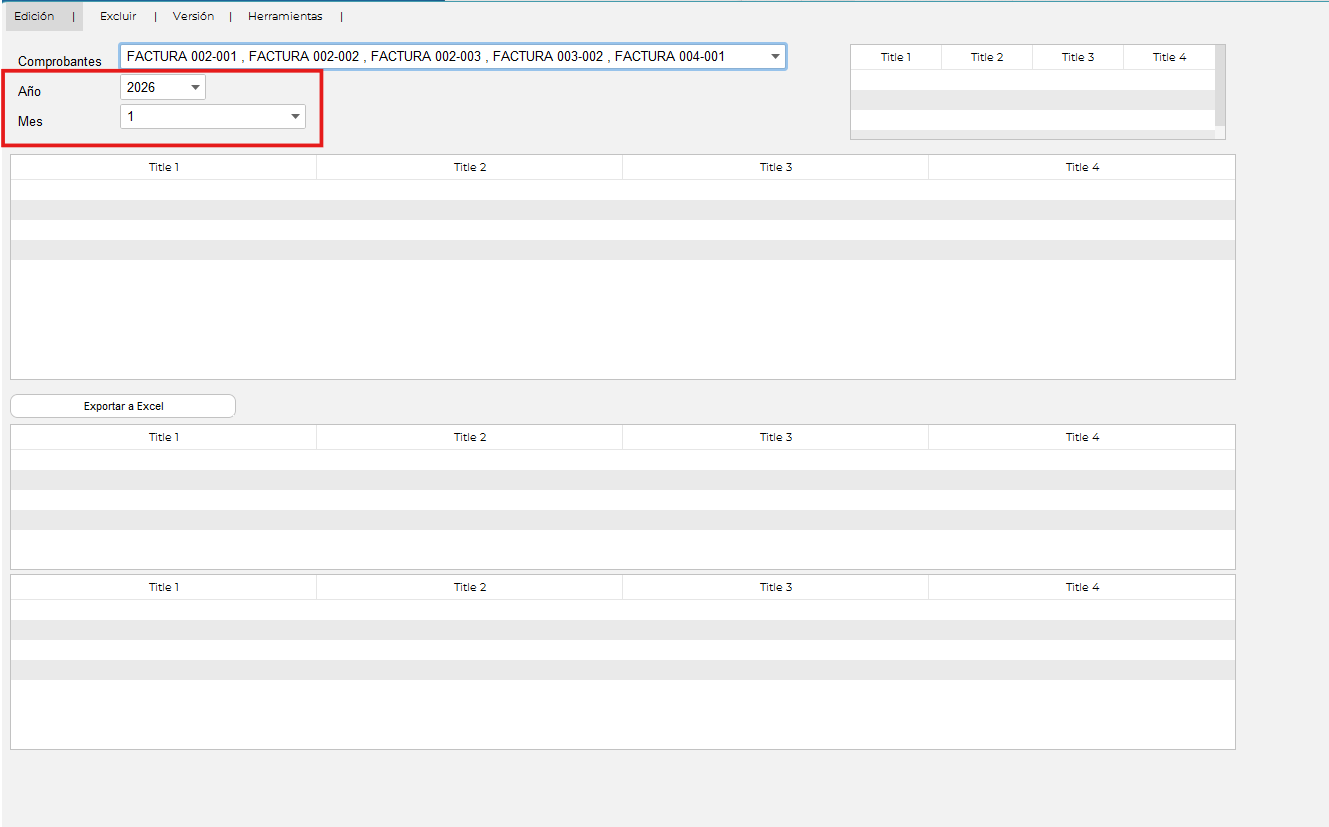1329x827 pixels.
Task: Select Title 3 header in top-right small table
Action: tap(1078, 57)
